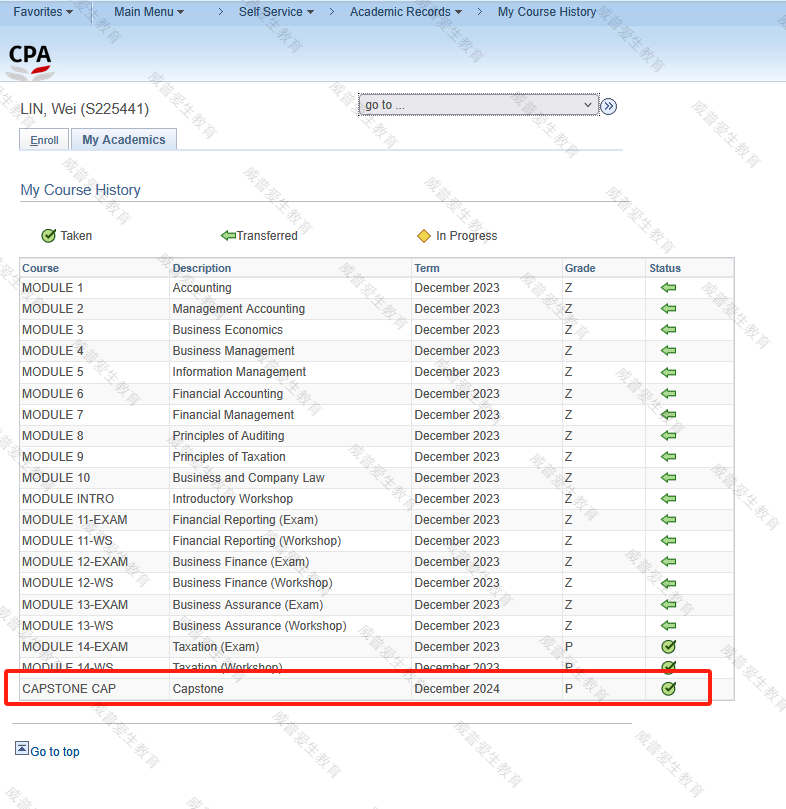
Task: Click grade P for CAPSTONE CAP
Action: pos(569,689)
